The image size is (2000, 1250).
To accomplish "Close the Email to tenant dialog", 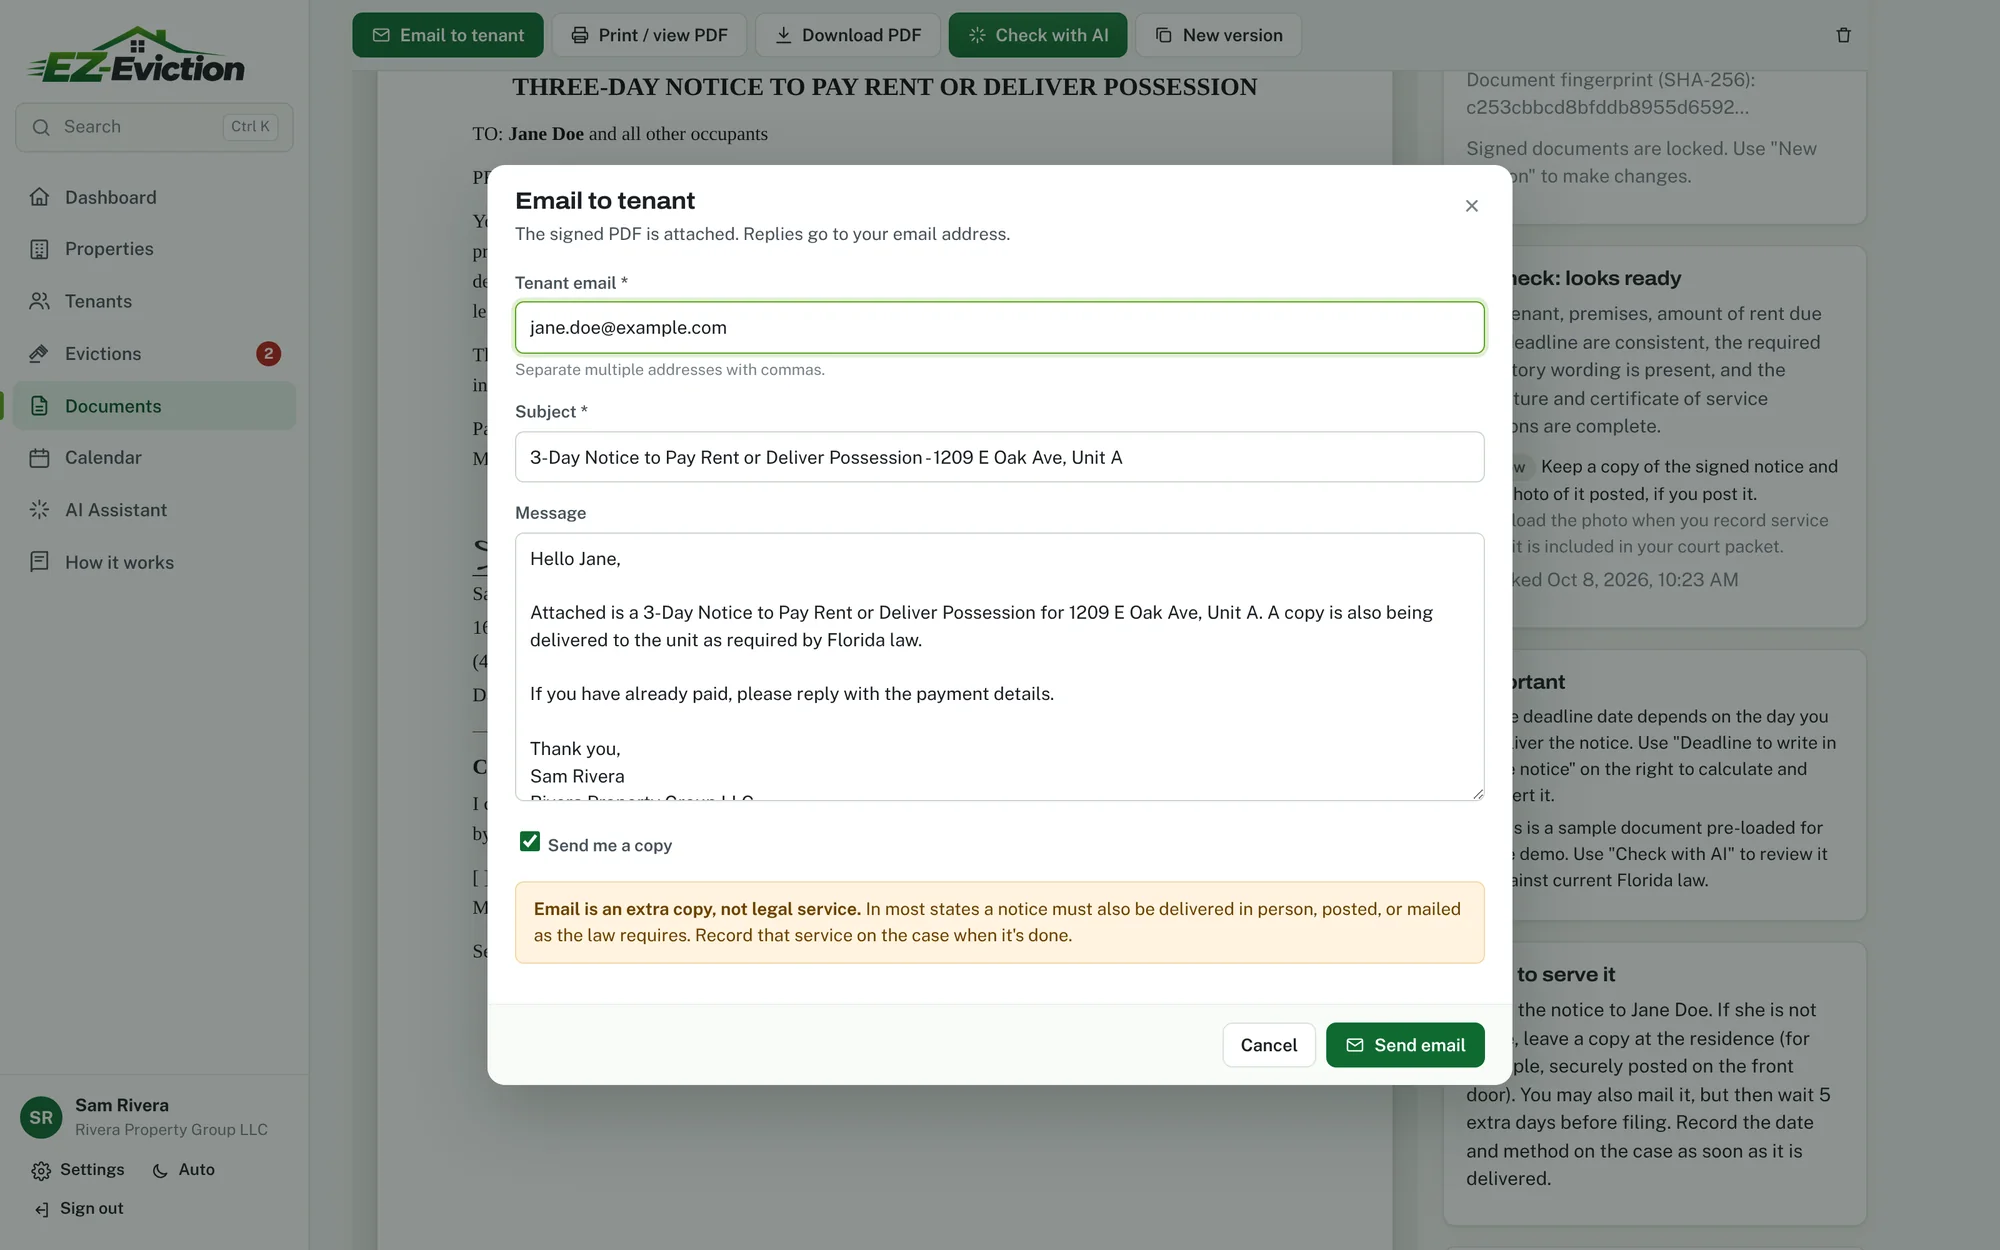I will pos(1471,206).
